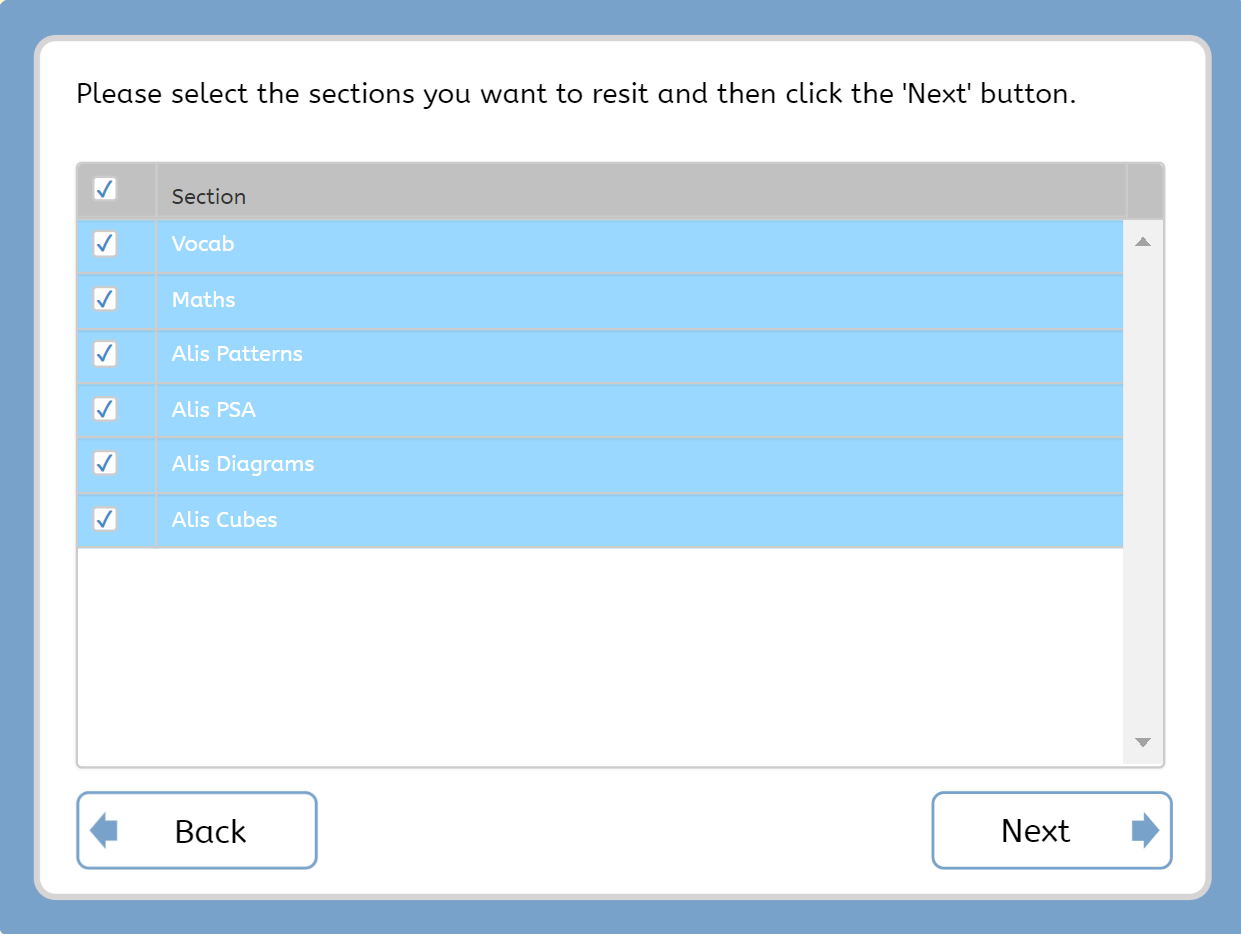Deselect the Alis Patterns checkbox

[x=105, y=354]
